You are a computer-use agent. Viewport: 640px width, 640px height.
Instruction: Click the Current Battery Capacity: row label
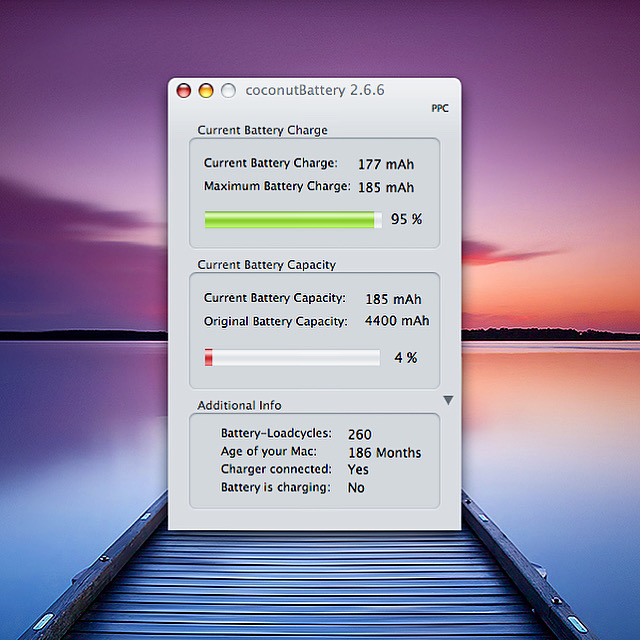tap(275, 298)
